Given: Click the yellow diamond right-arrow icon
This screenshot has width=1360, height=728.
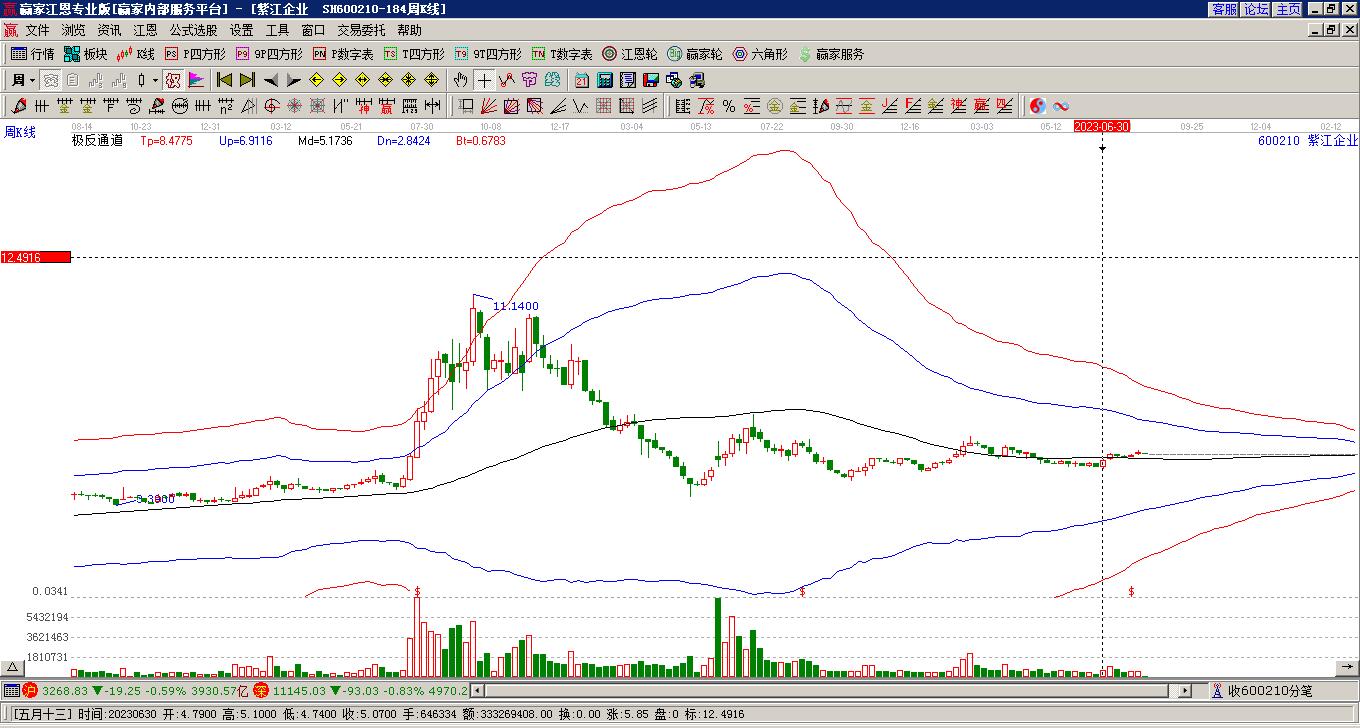Looking at the screenshot, I should [x=339, y=80].
